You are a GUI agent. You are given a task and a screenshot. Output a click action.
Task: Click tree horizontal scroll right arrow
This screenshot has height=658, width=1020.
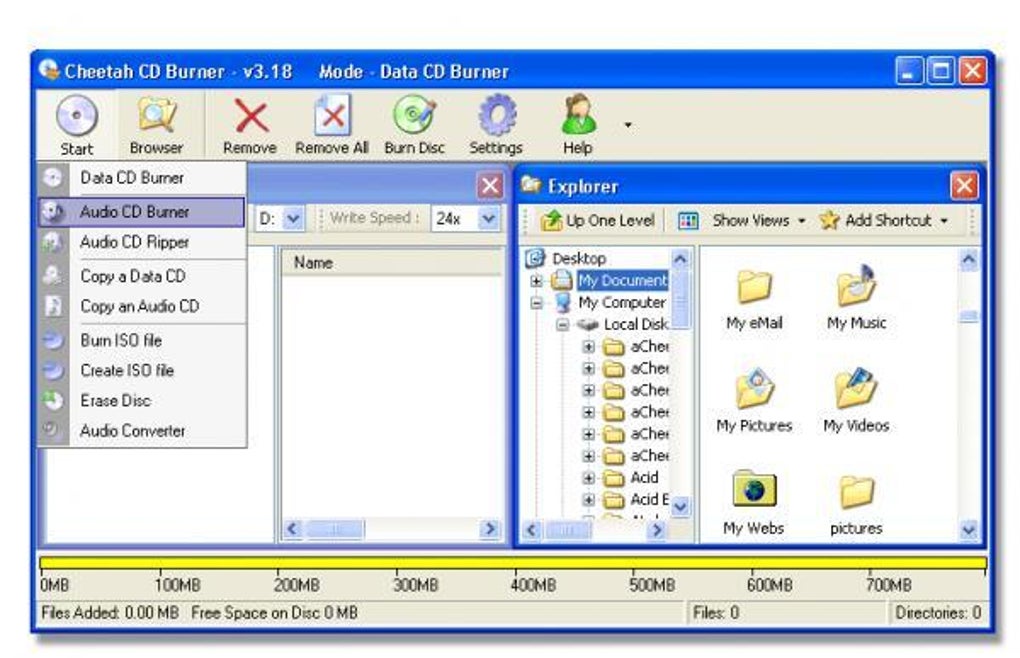pos(658,530)
